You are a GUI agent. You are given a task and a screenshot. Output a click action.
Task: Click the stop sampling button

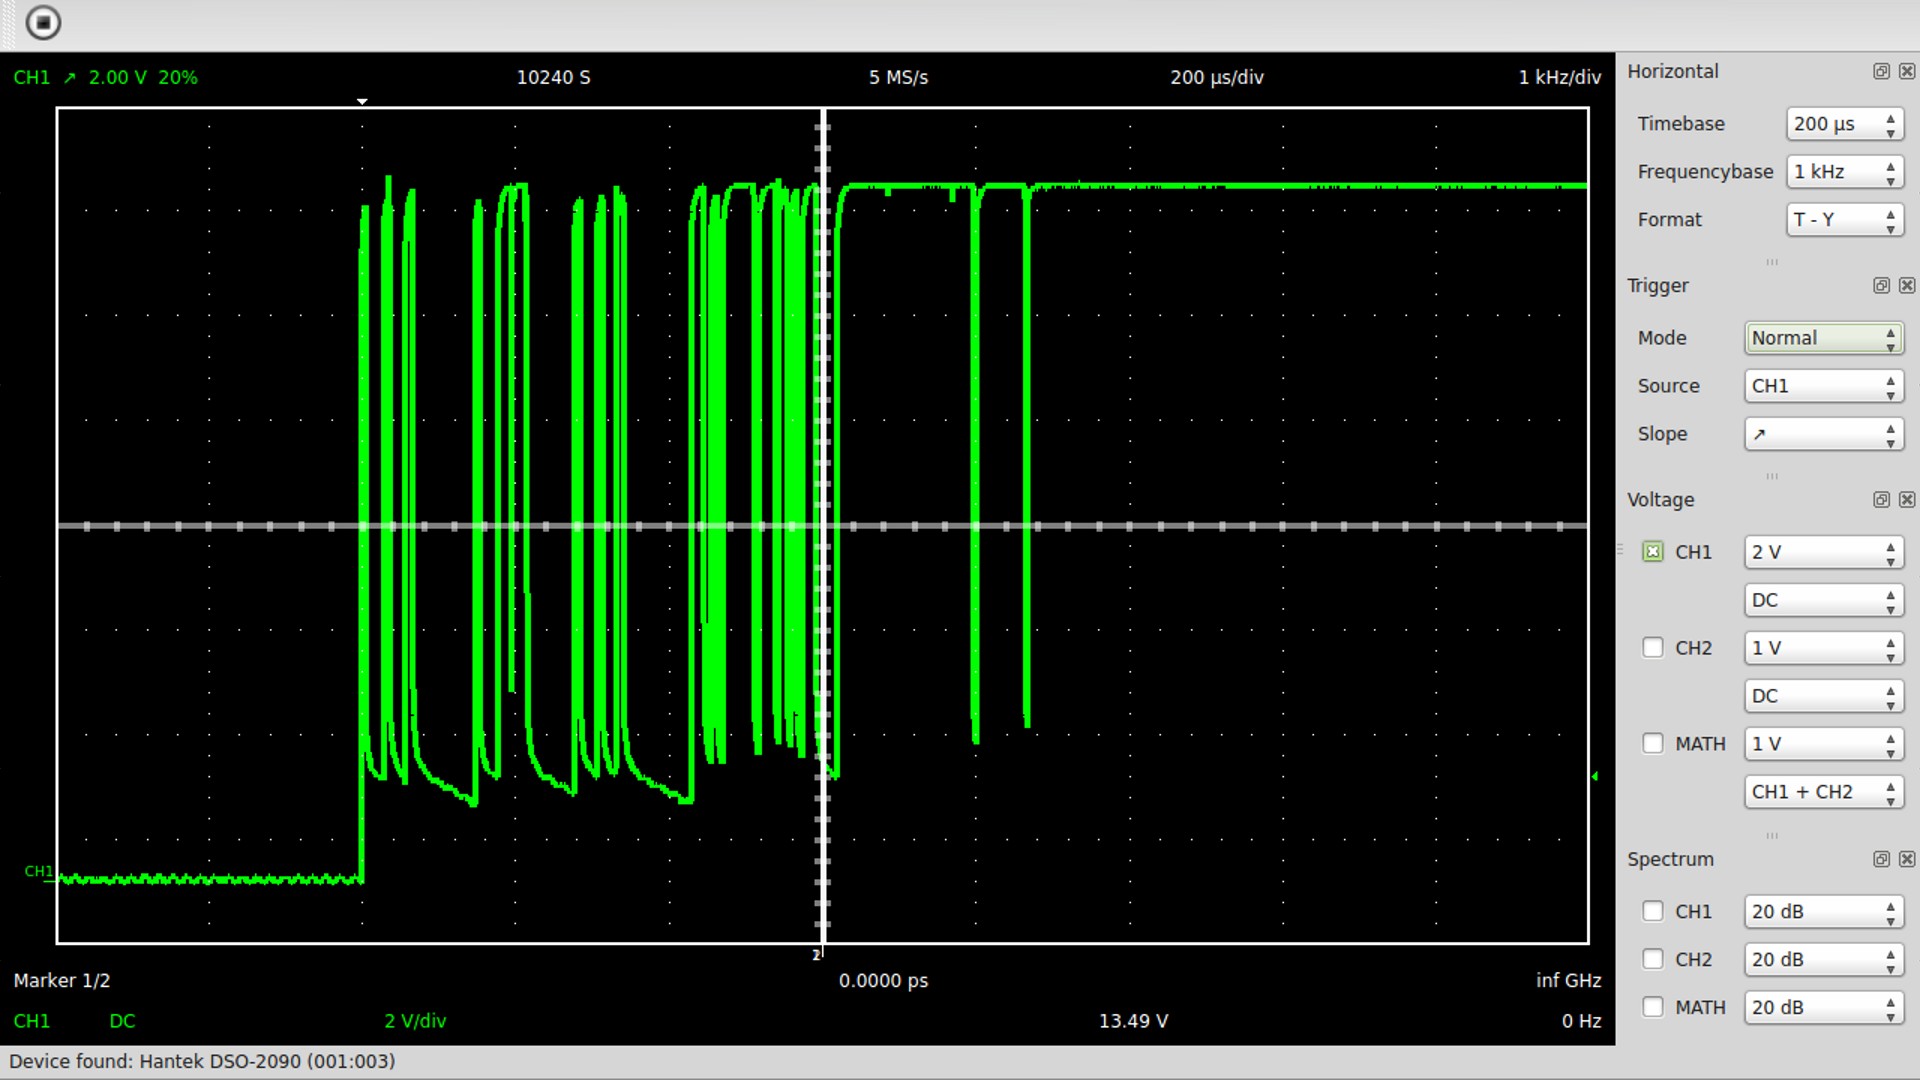(43, 23)
